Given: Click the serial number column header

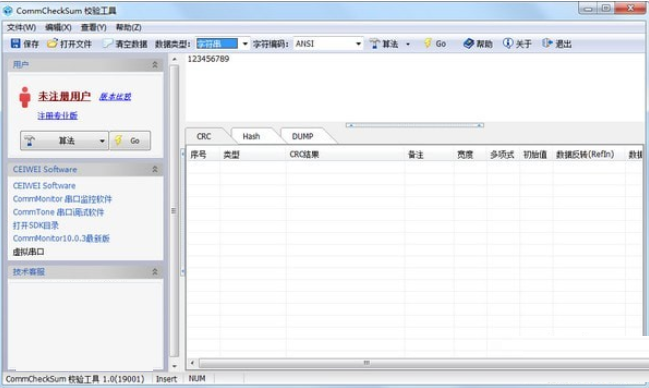Looking at the screenshot, I should (203, 155).
